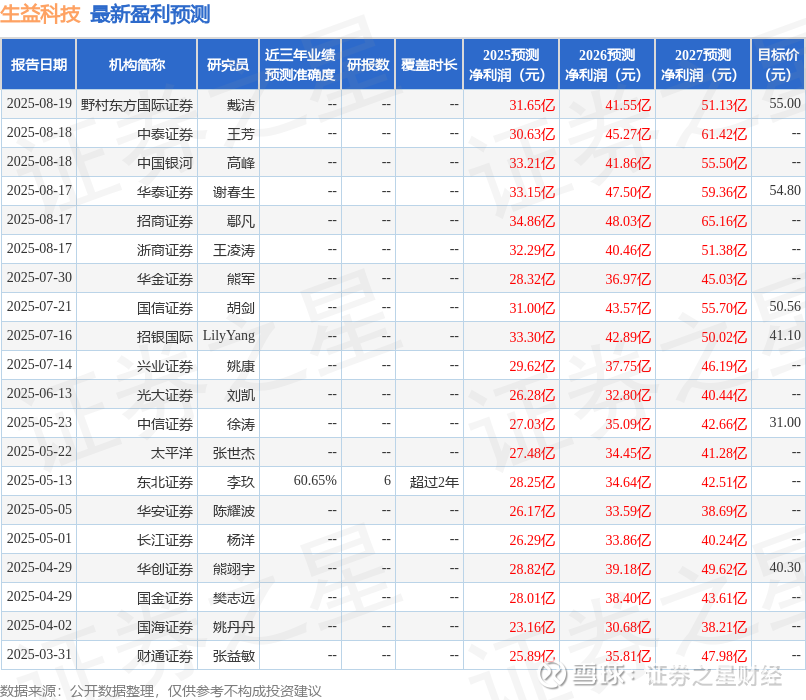Click analyst name 胡剑
This screenshot has height=700, width=806.
[241, 308]
